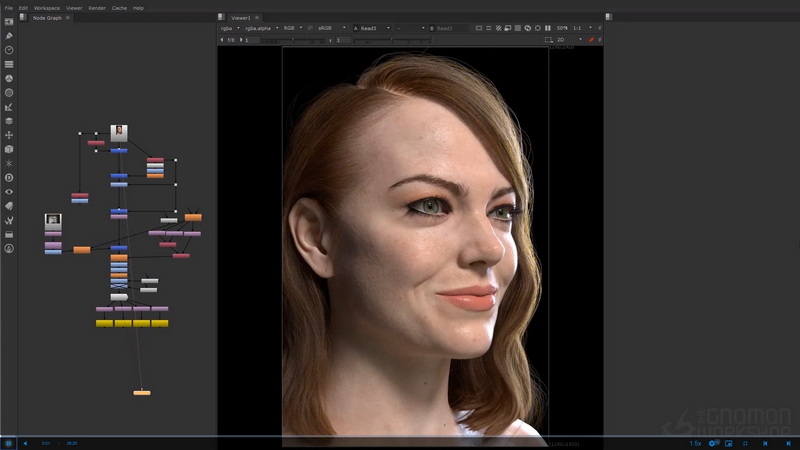Open video player settings gear
Screen dimensions: 800x450
(712, 443)
